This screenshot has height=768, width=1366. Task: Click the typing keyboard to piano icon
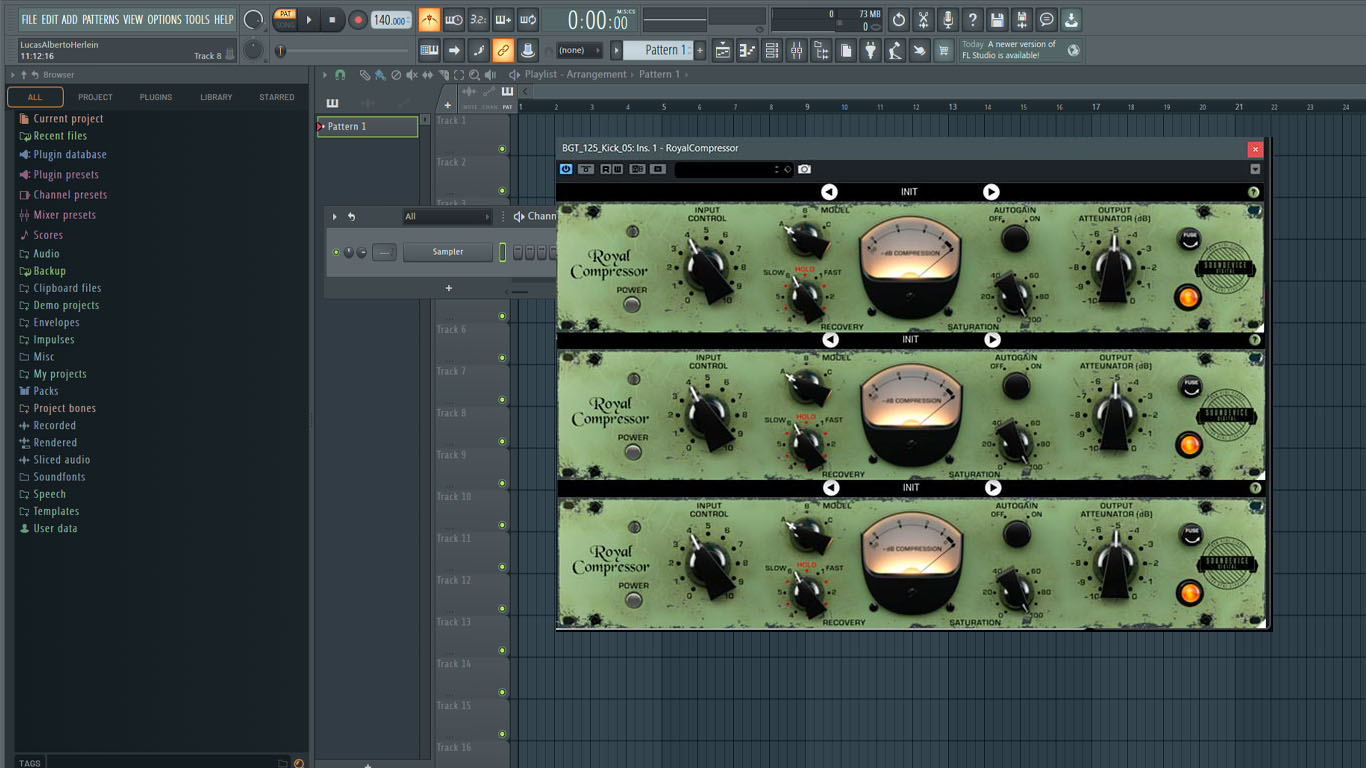(x=429, y=50)
